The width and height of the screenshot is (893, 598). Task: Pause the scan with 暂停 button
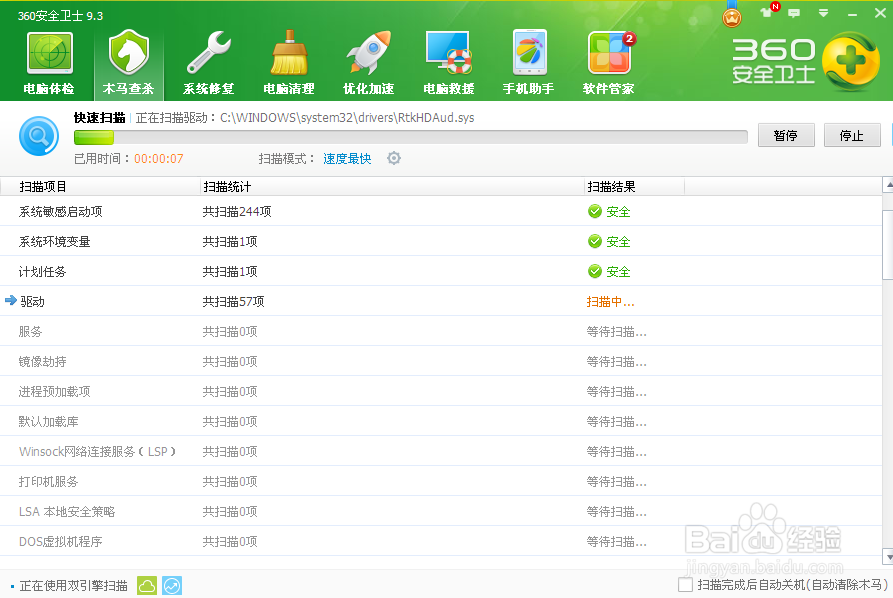pyautogui.click(x=786, y=135)
